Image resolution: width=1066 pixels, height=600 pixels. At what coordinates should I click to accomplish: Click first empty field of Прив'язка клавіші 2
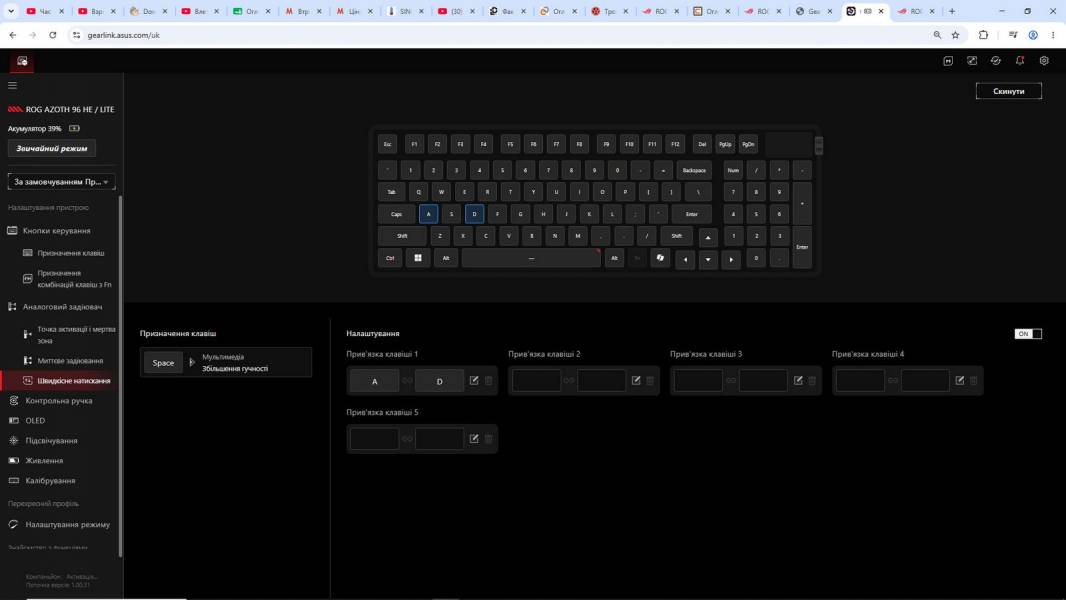536,381
